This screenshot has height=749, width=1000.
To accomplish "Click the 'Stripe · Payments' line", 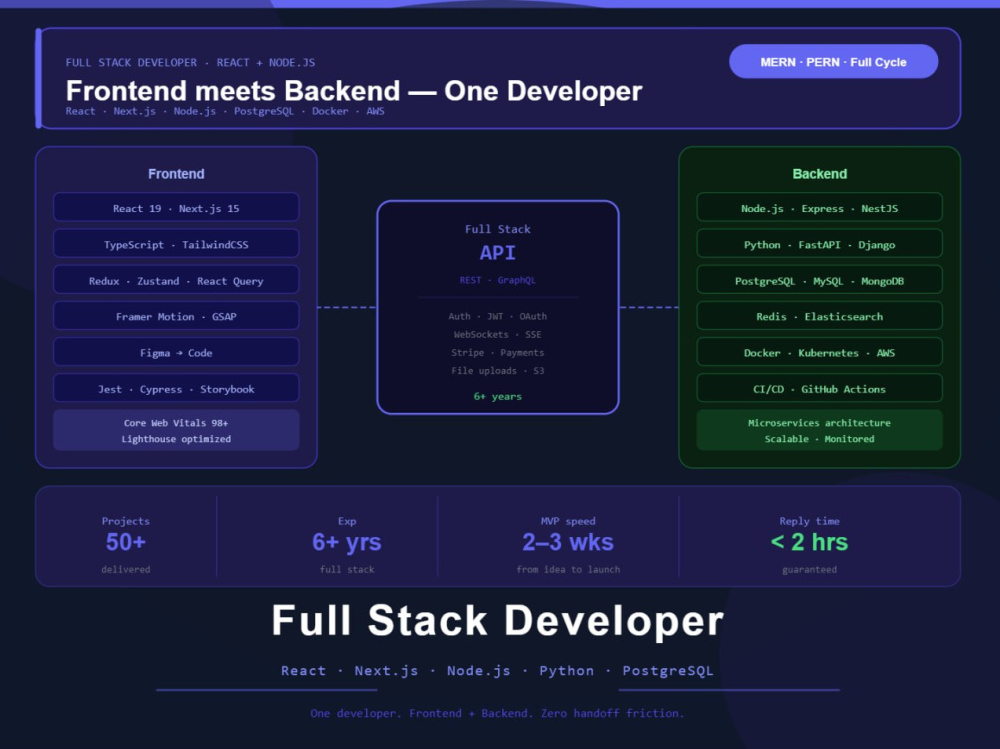I will tap(497, 353).
